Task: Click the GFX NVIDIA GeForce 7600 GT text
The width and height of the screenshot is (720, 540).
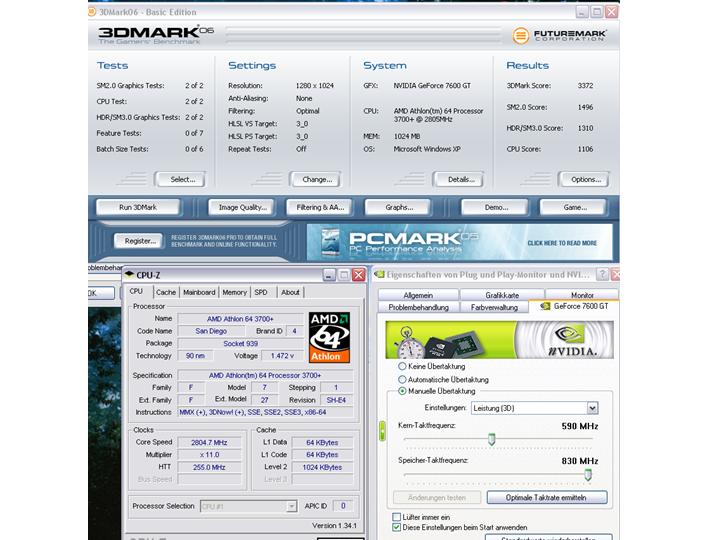Action: 432,85
